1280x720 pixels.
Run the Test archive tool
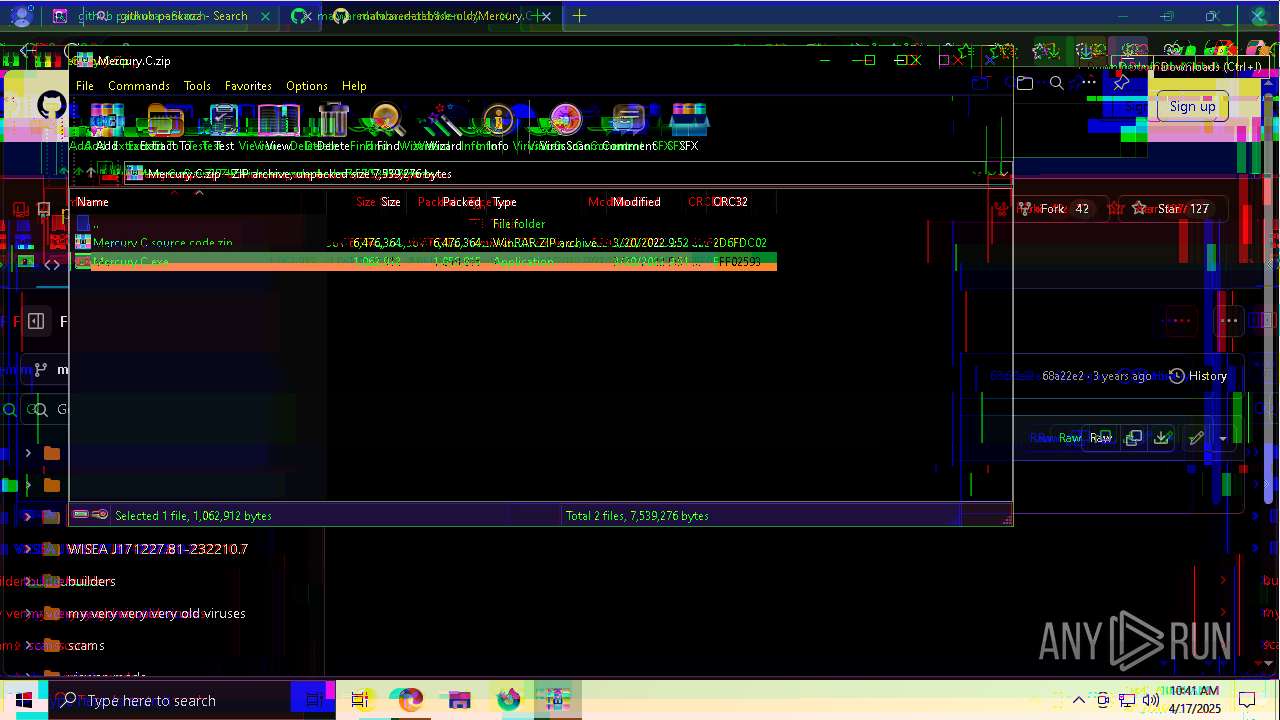pyautogui.click(x=224, y=127)
